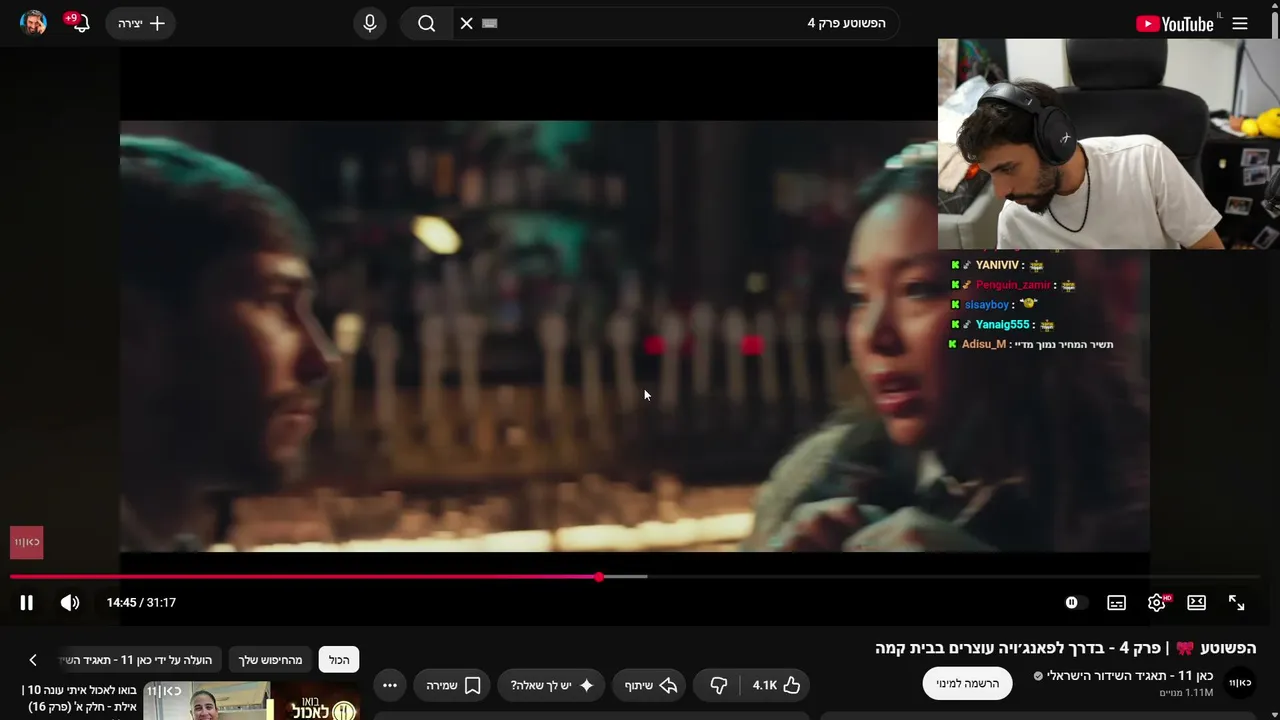1280x720 pixels.
Task: Turn on subtitles in the player
Action: coord(1116,602)
